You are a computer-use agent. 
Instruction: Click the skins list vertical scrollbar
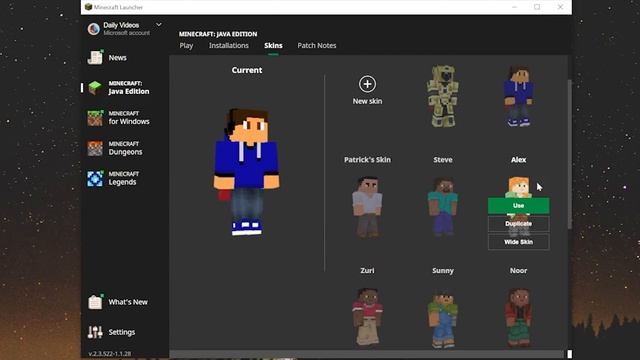(x=570, y=154)
